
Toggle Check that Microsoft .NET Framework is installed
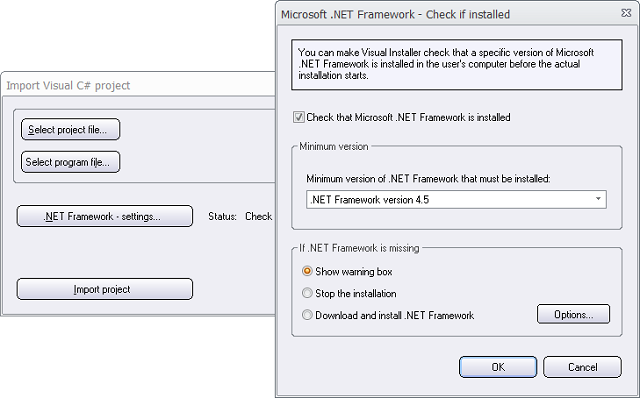click(x=299, y=117)
